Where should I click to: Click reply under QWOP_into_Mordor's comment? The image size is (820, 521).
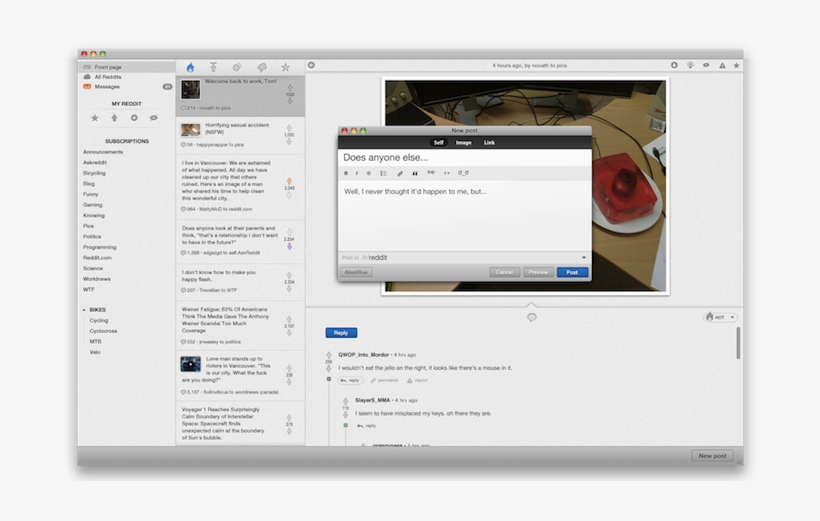pyautogui.click(x=350, y=380)
